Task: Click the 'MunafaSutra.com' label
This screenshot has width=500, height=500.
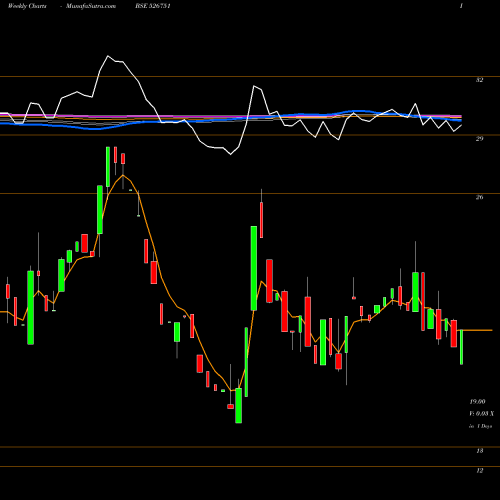Action: (91, 6)
